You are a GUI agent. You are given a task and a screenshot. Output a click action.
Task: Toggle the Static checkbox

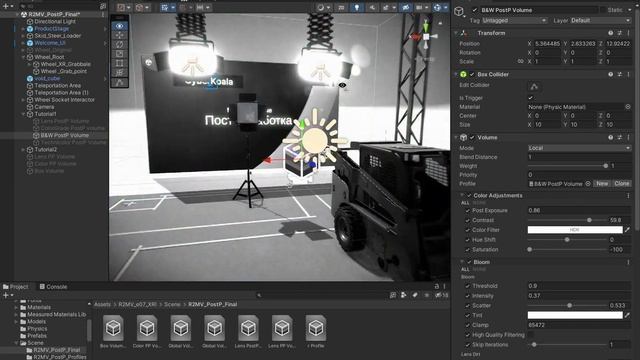(603, 10)
